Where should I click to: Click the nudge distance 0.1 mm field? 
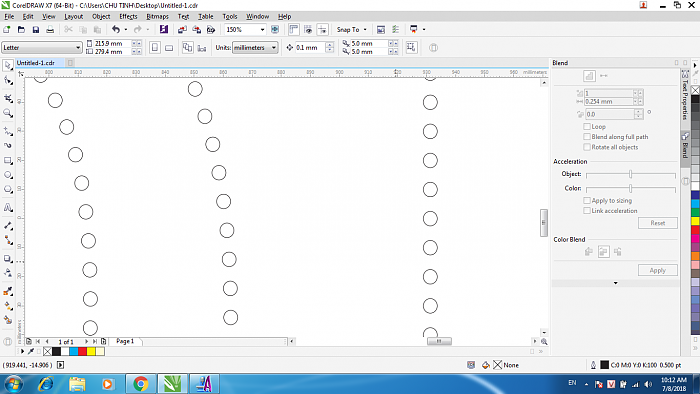click(x=311, y=47)
